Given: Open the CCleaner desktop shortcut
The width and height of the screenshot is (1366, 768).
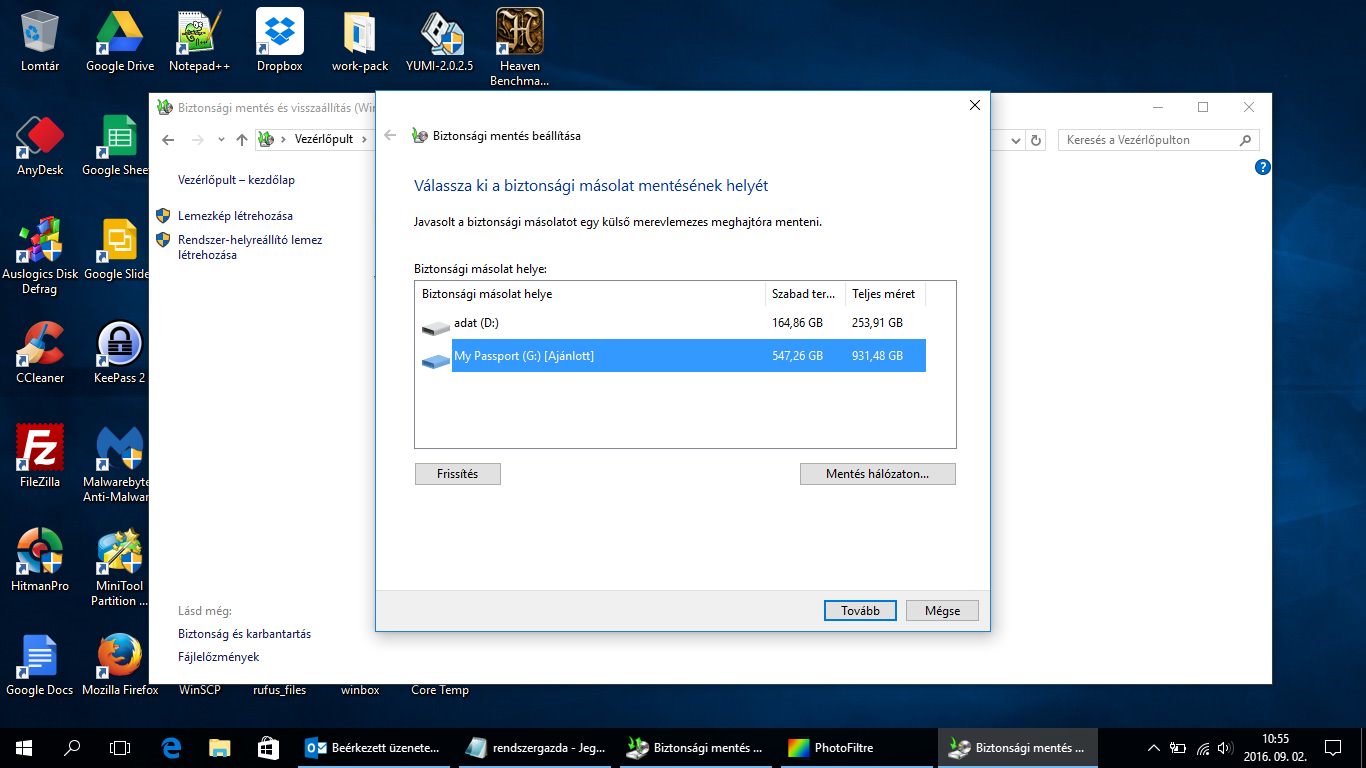Looking at the screenshot, I should (40, 352).
